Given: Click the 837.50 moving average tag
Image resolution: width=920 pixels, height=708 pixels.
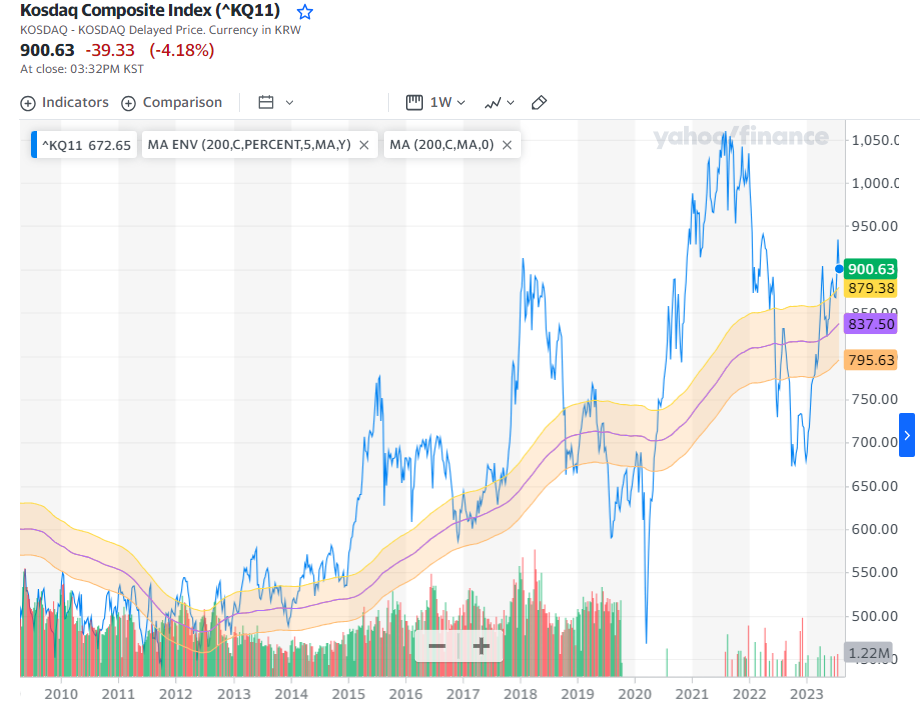Looking at the screenshot, I should [871, 324].
